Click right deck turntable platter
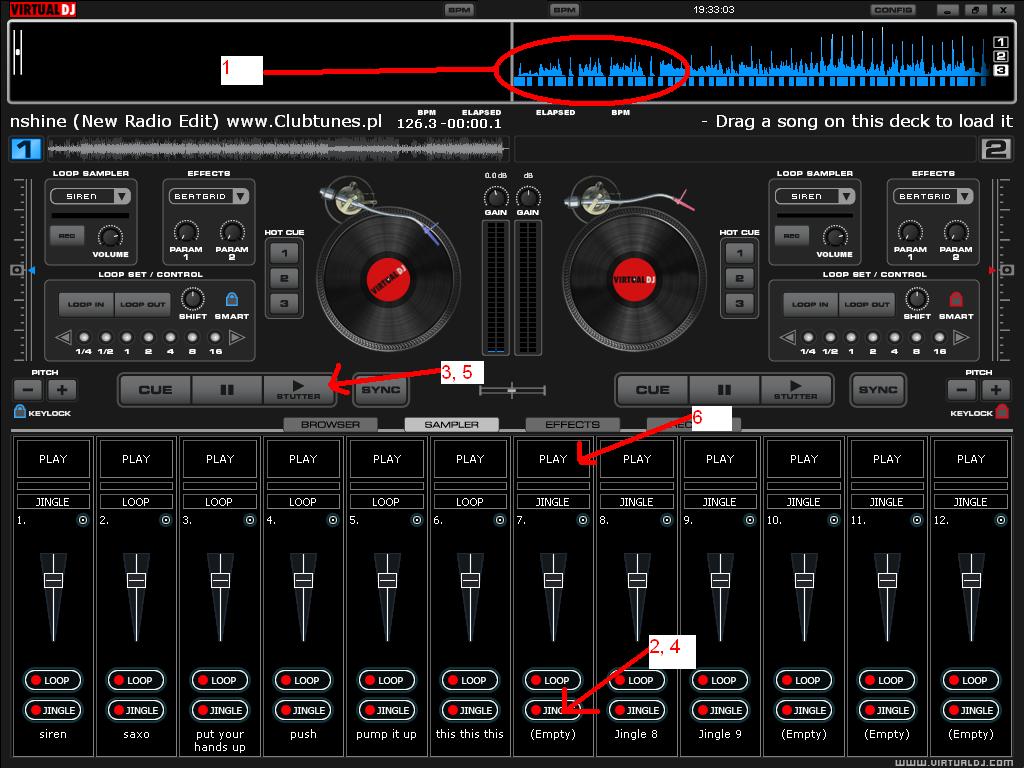 click(634, 280)
